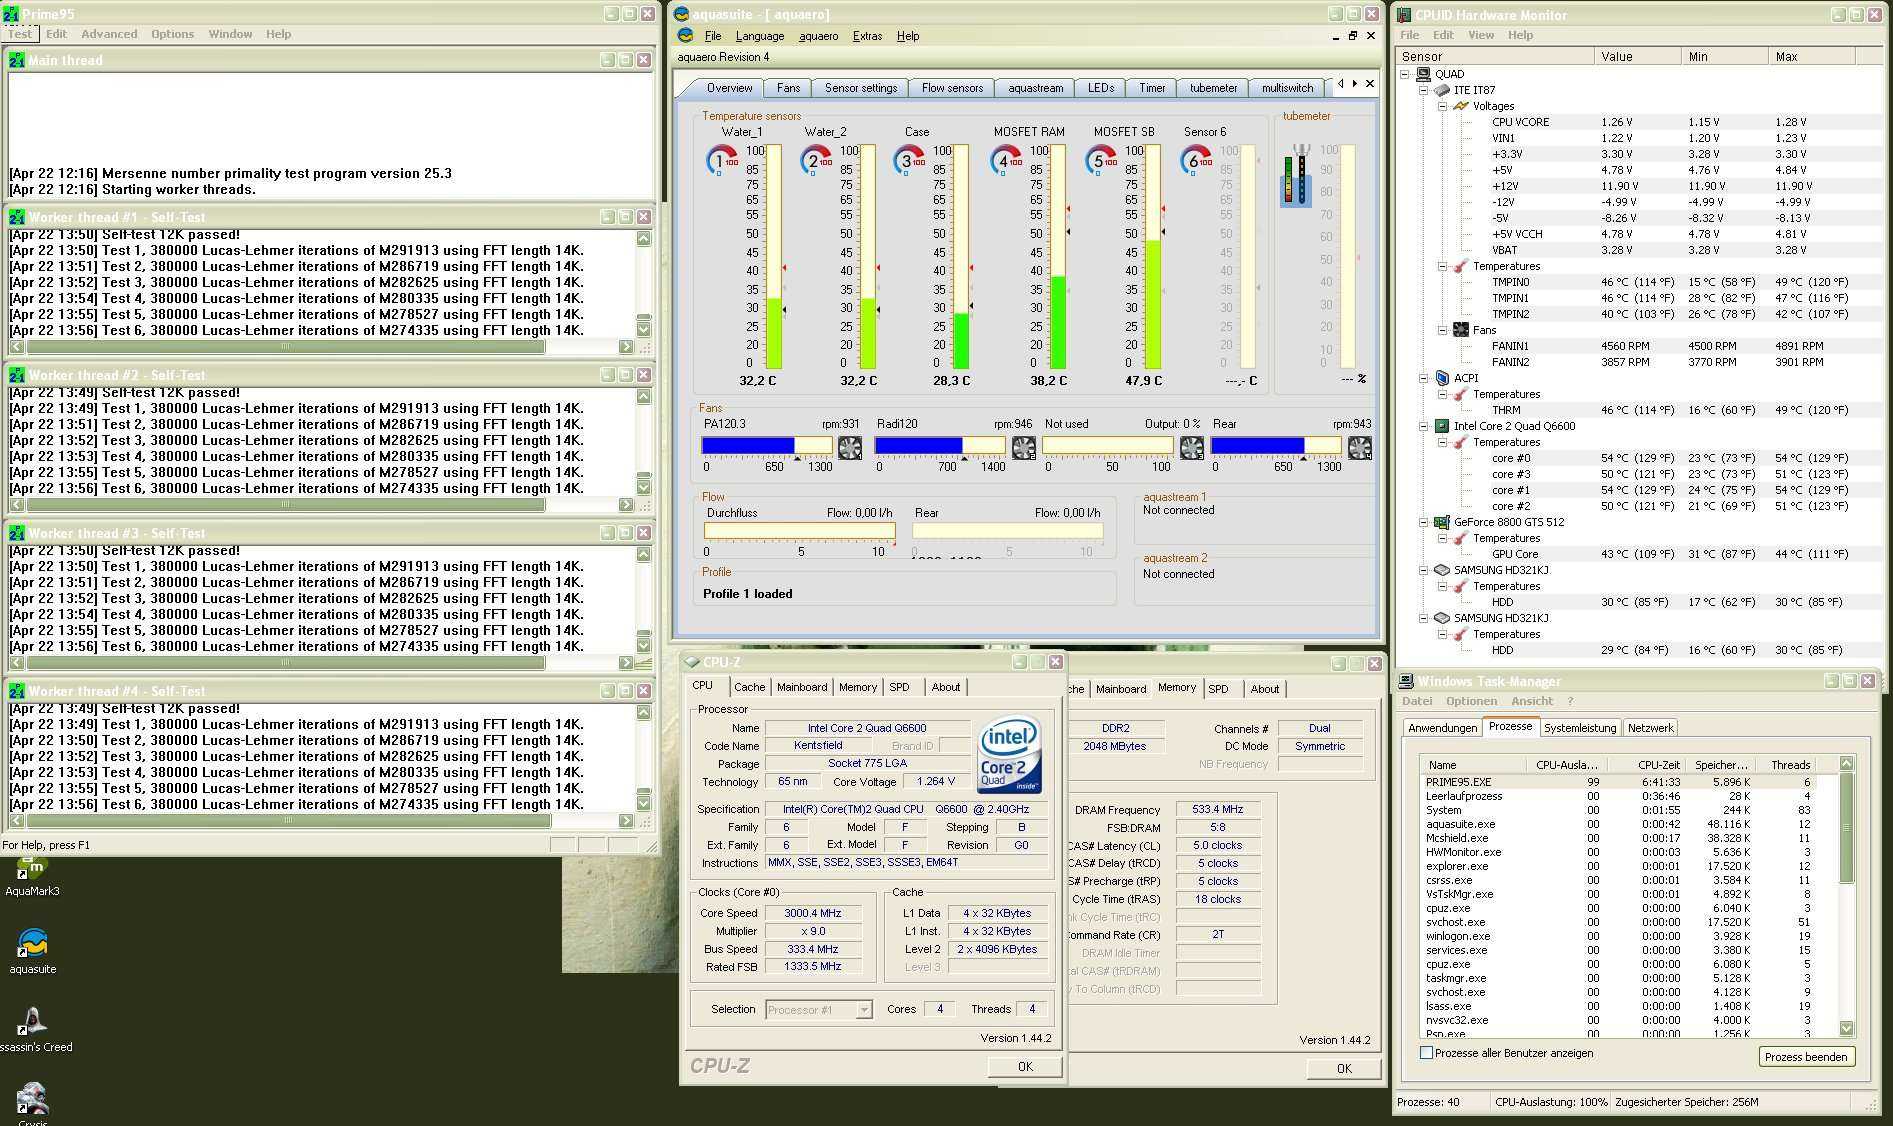
Task: Click the MOSFET RAM sensor gauge icon
Action: [x=1006, y=160]
